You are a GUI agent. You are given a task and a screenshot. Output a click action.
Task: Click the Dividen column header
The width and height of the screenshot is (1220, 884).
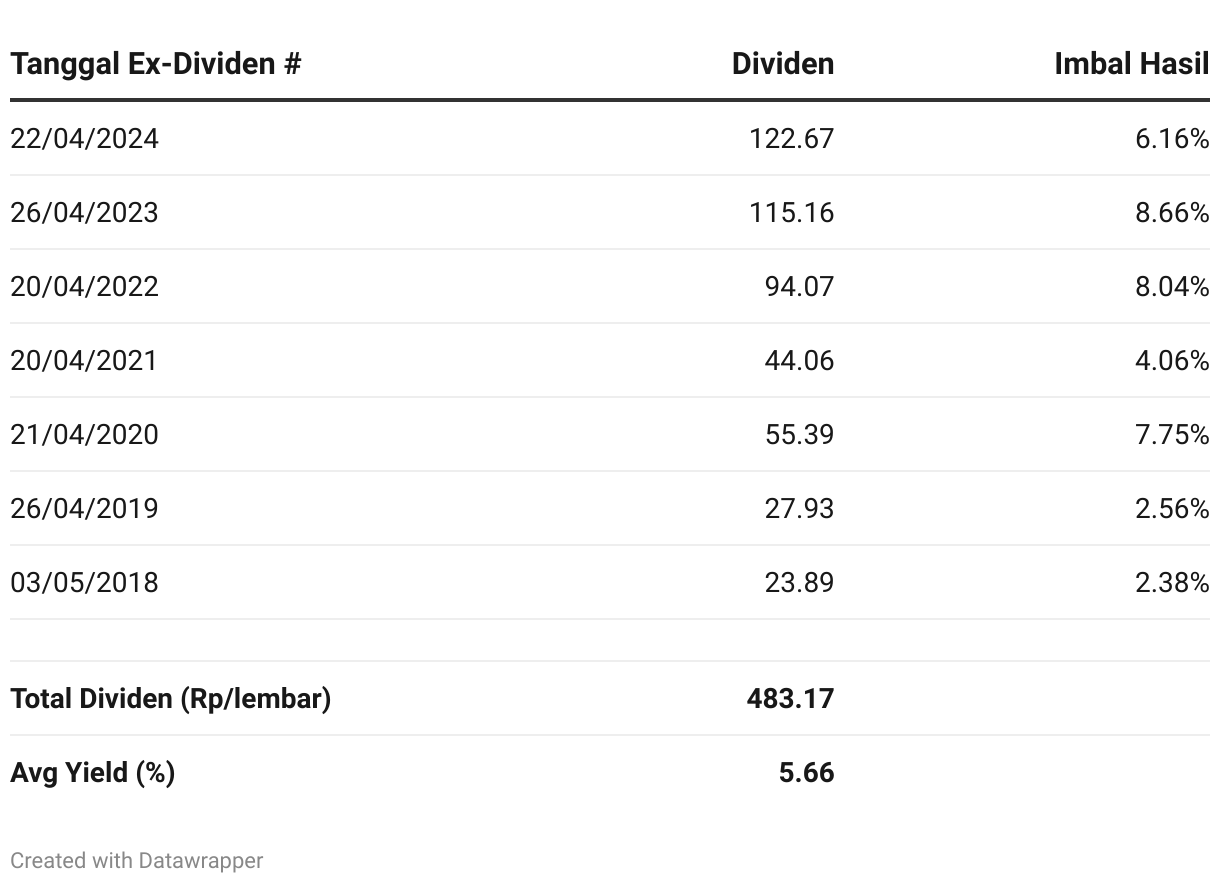782,64
